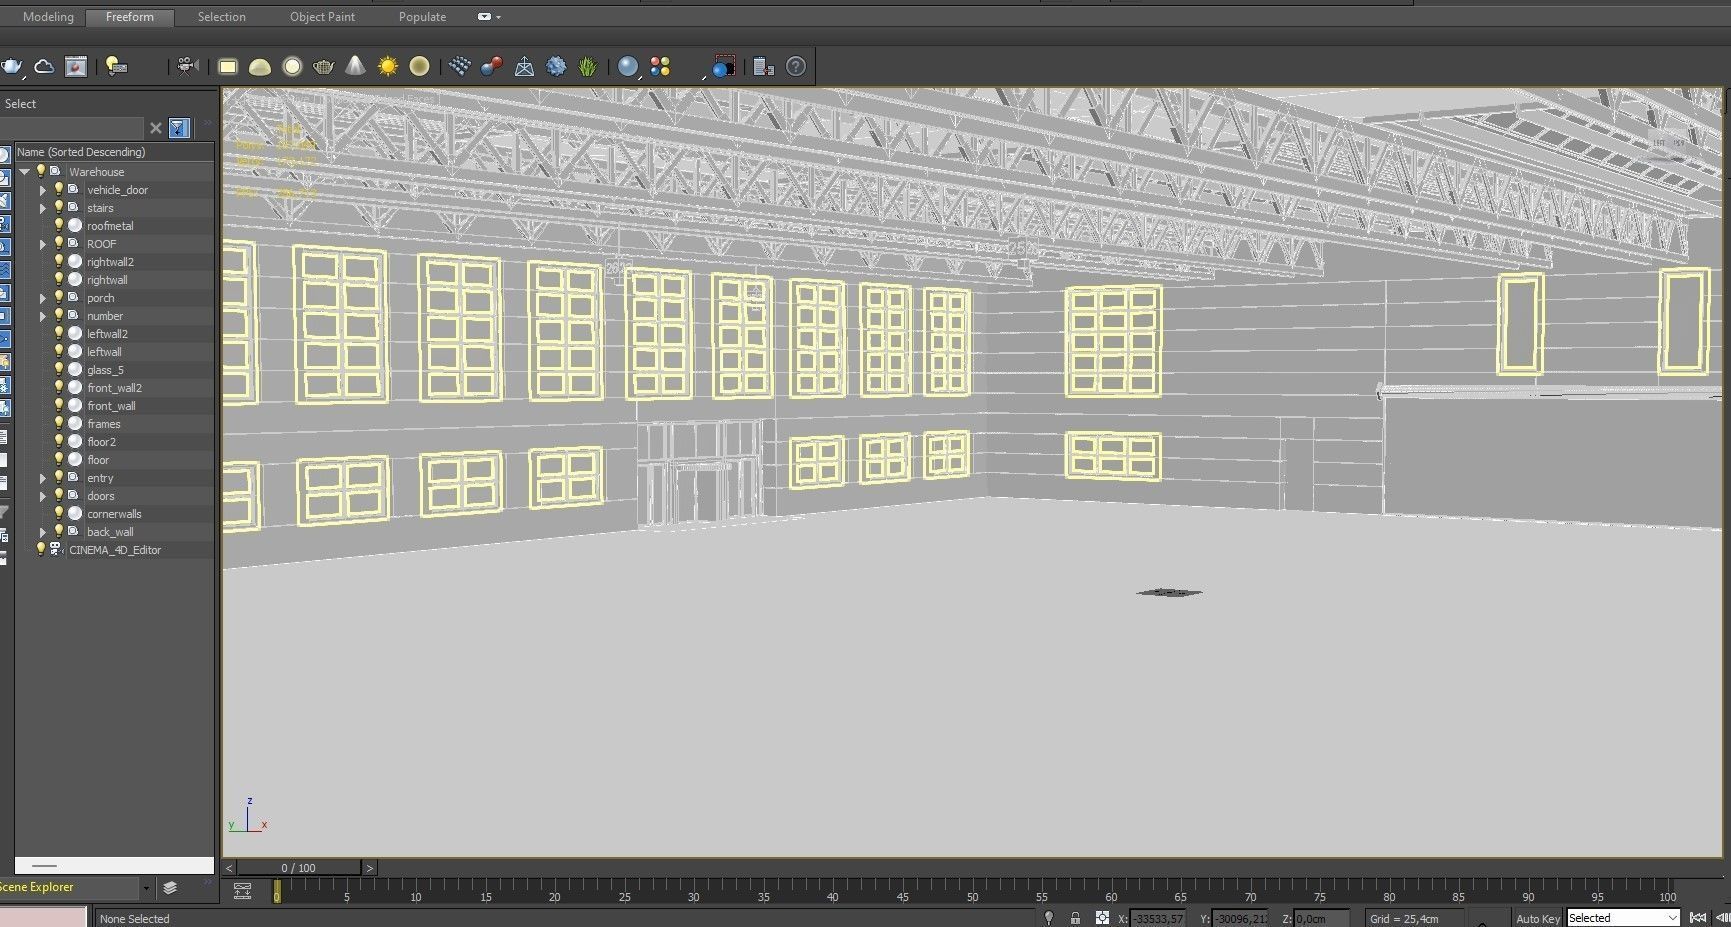Click the light bulb lister icon
1731x927 pixels.
pos(117,67)
